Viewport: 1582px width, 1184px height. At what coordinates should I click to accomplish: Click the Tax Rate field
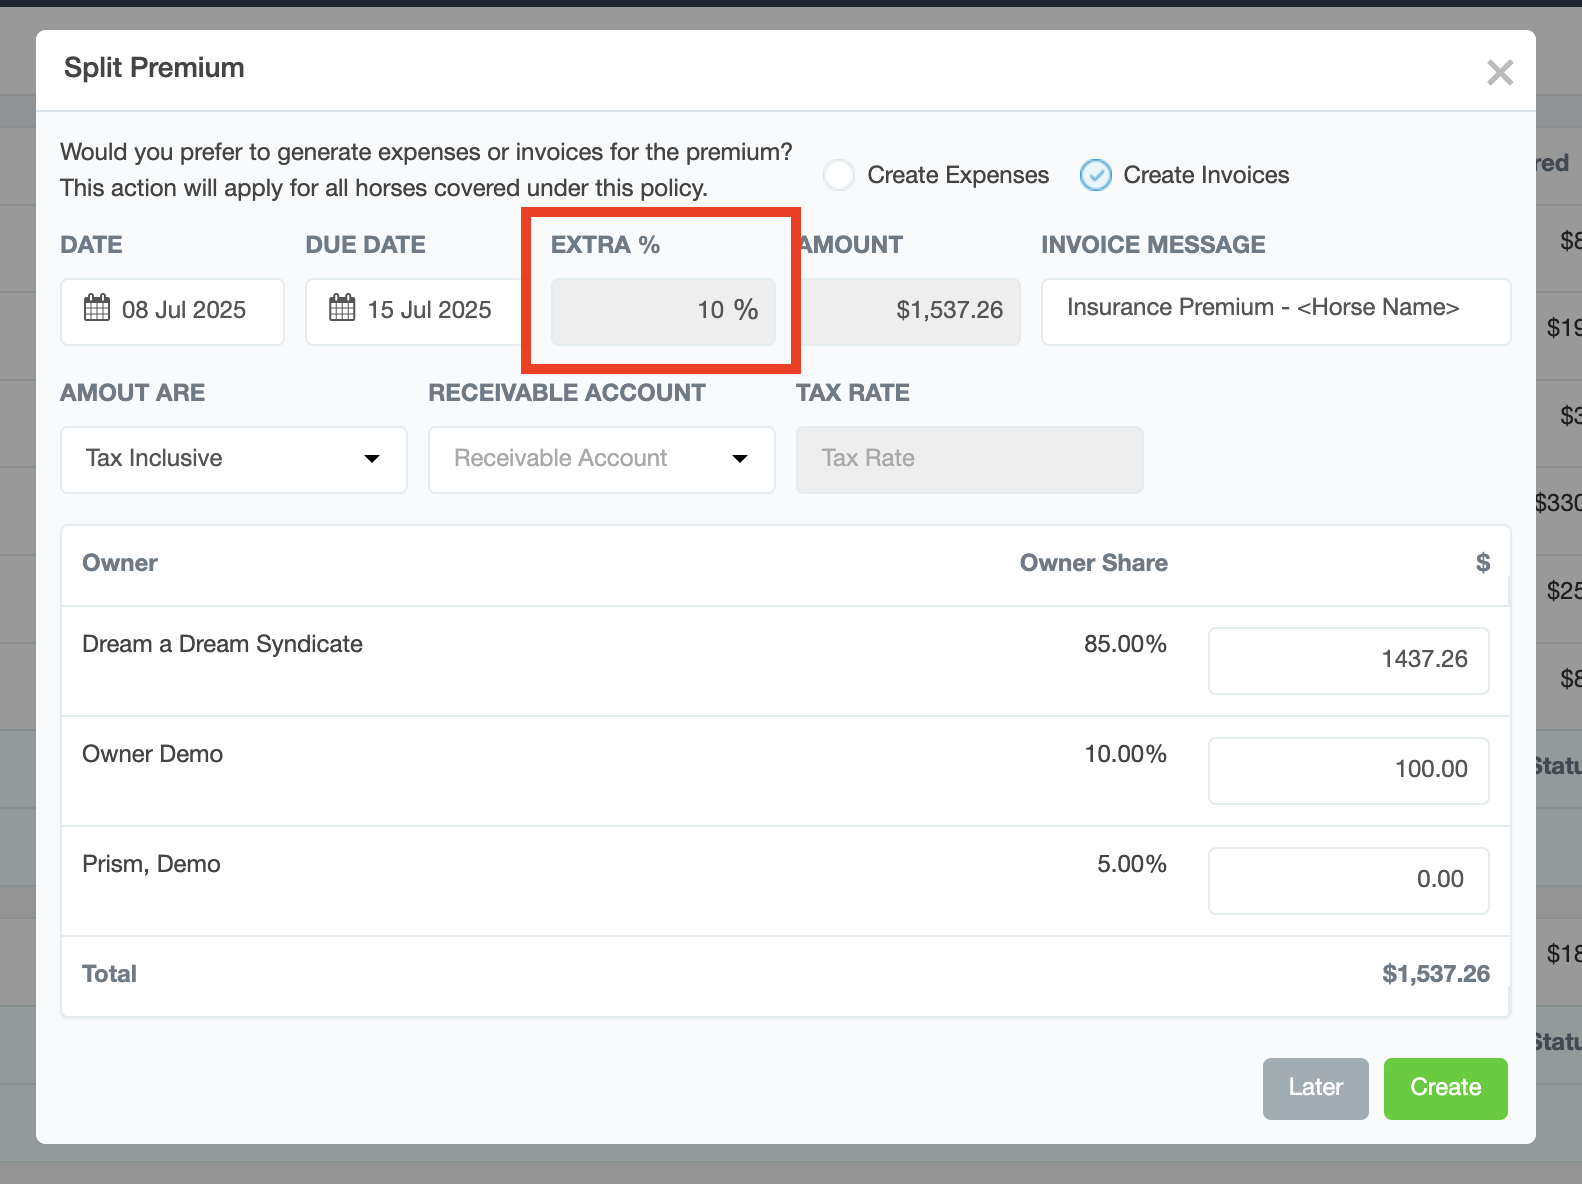click(x=968, y=459)
